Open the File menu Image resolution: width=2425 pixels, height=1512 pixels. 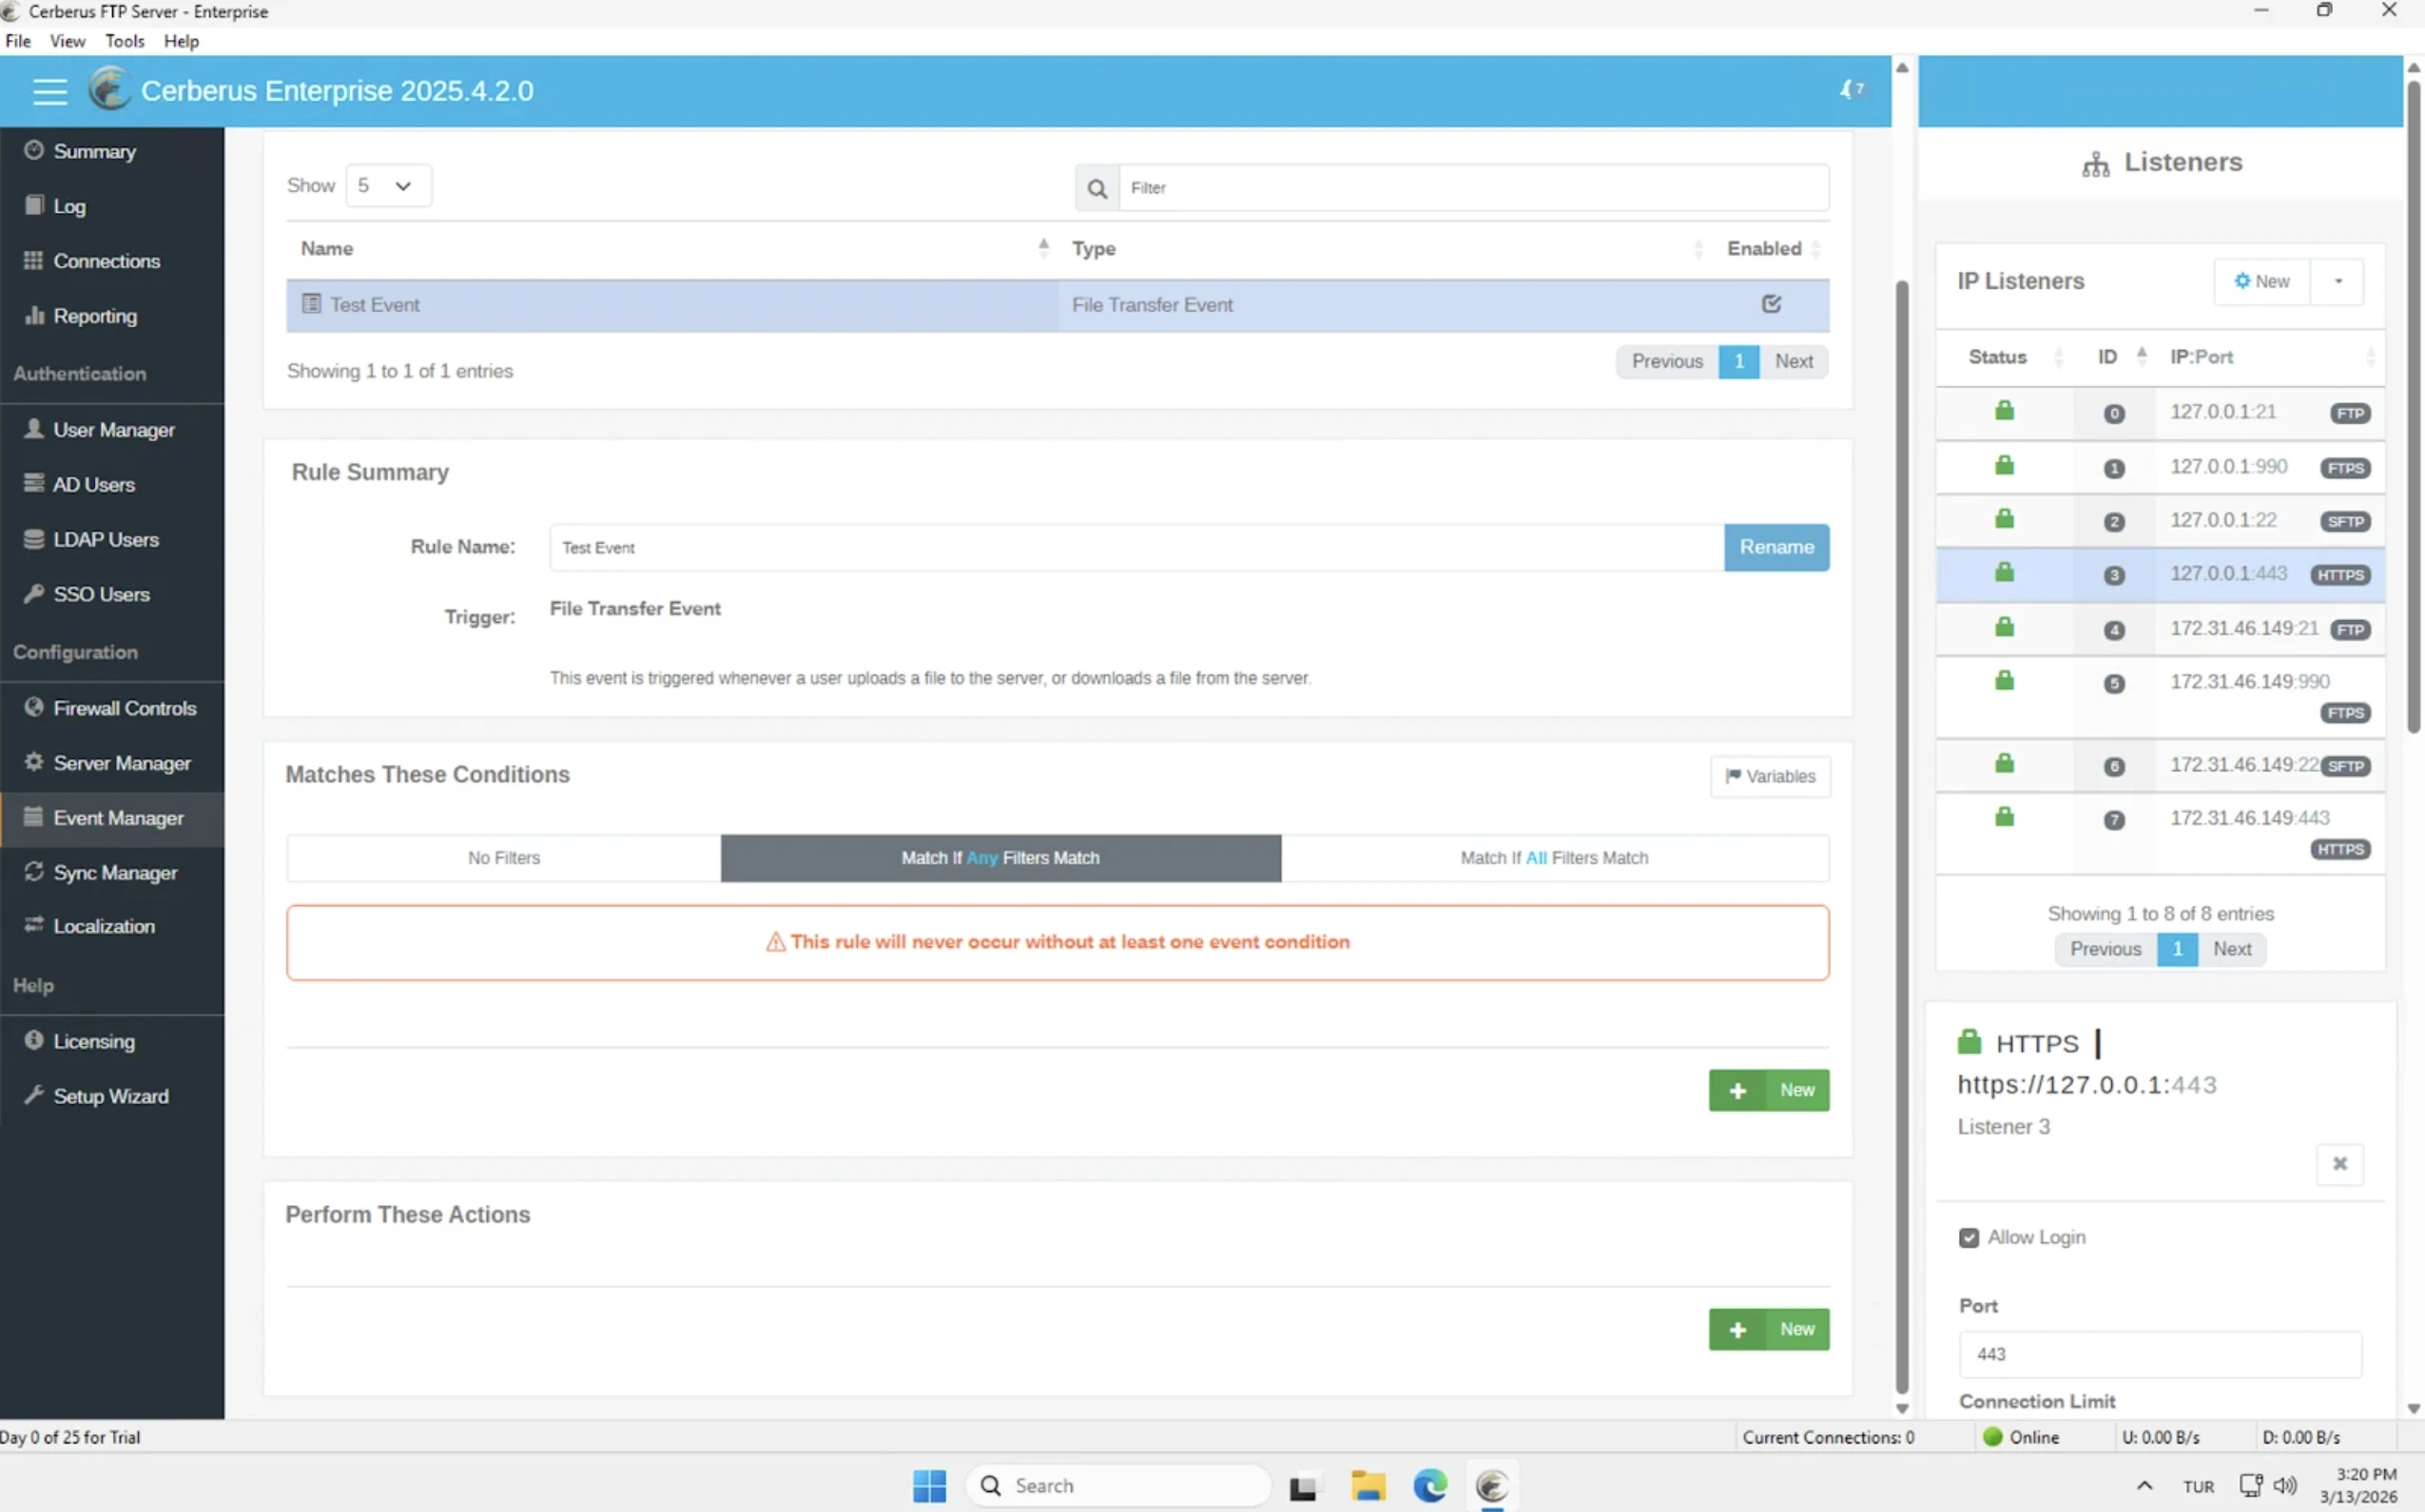tap(18, 41)
